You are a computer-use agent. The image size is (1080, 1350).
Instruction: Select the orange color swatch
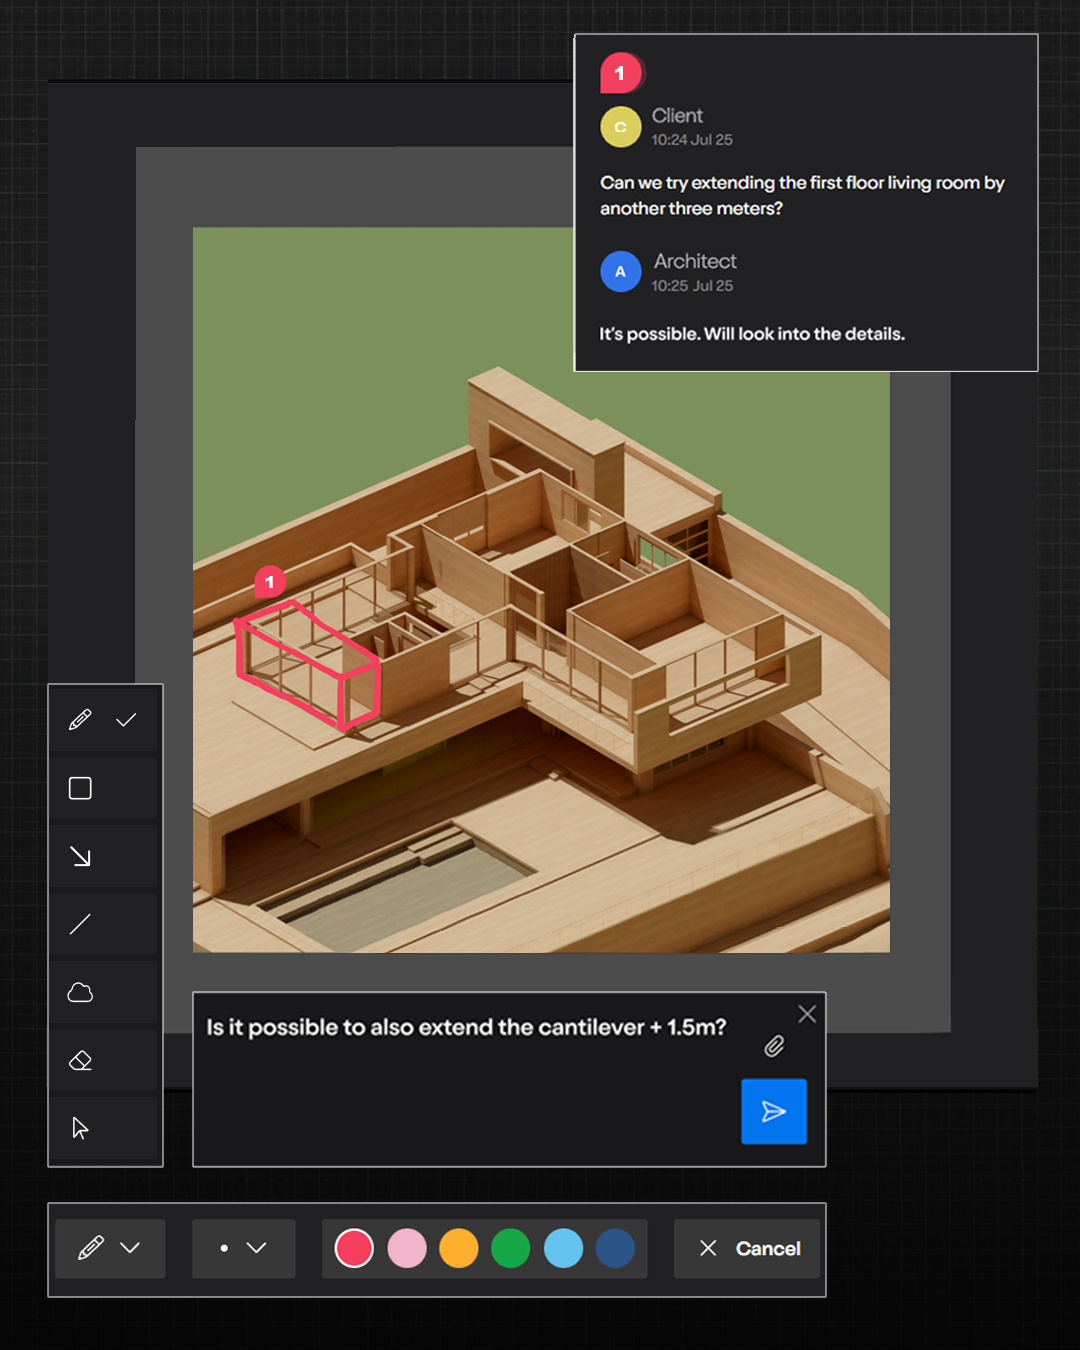[459, 1248]
